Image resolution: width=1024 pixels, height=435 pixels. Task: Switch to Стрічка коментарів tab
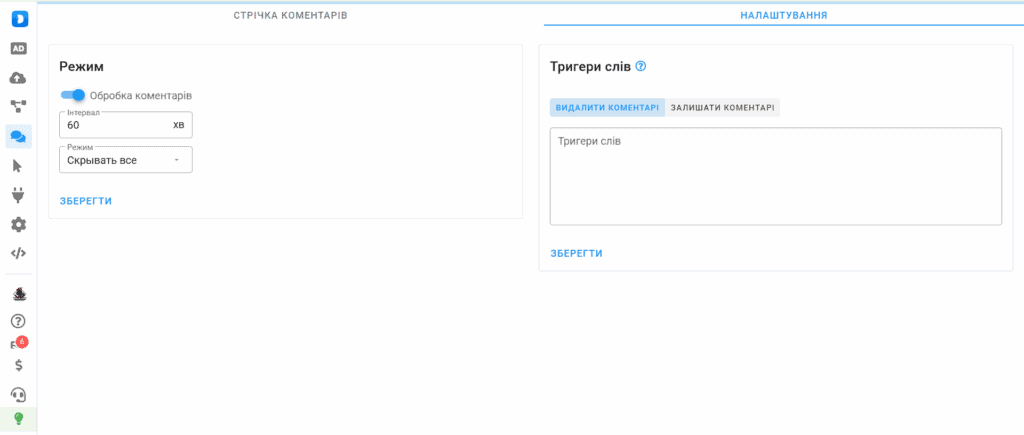pyautogui.click(x=290, y=15)
